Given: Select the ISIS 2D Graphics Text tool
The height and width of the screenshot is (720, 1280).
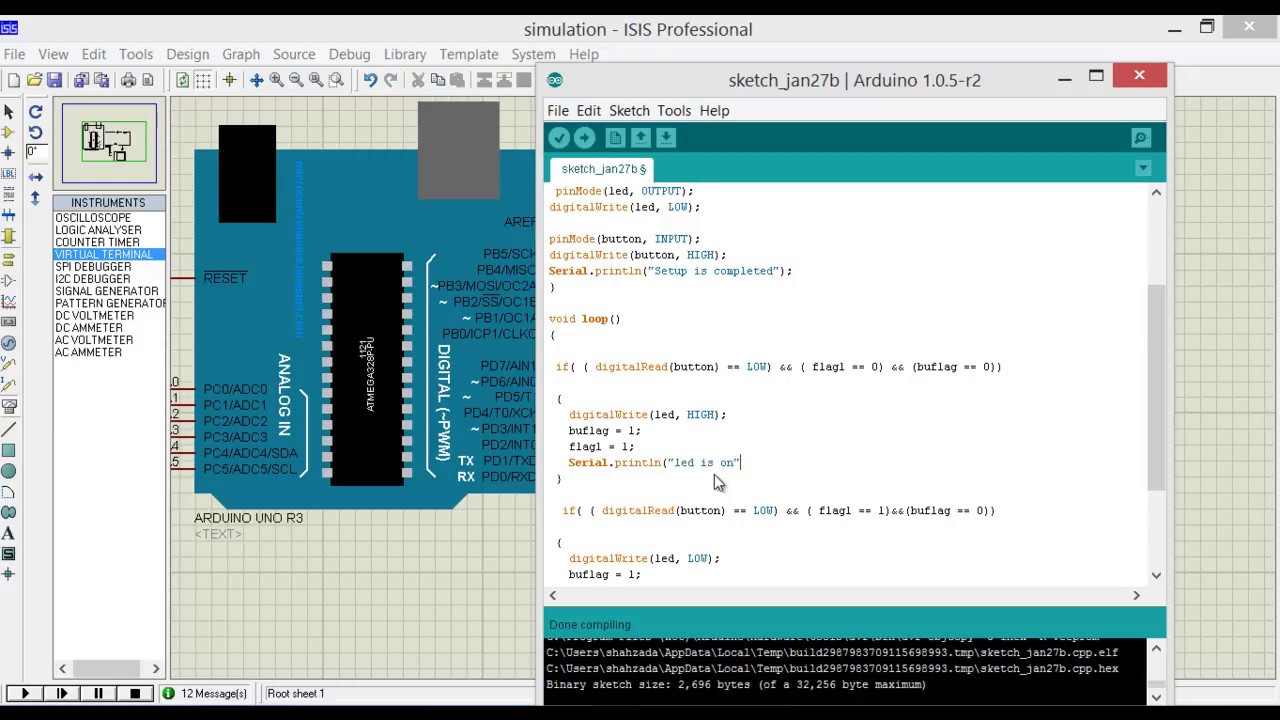Looking at the screenshot, I should click(8, 533).
